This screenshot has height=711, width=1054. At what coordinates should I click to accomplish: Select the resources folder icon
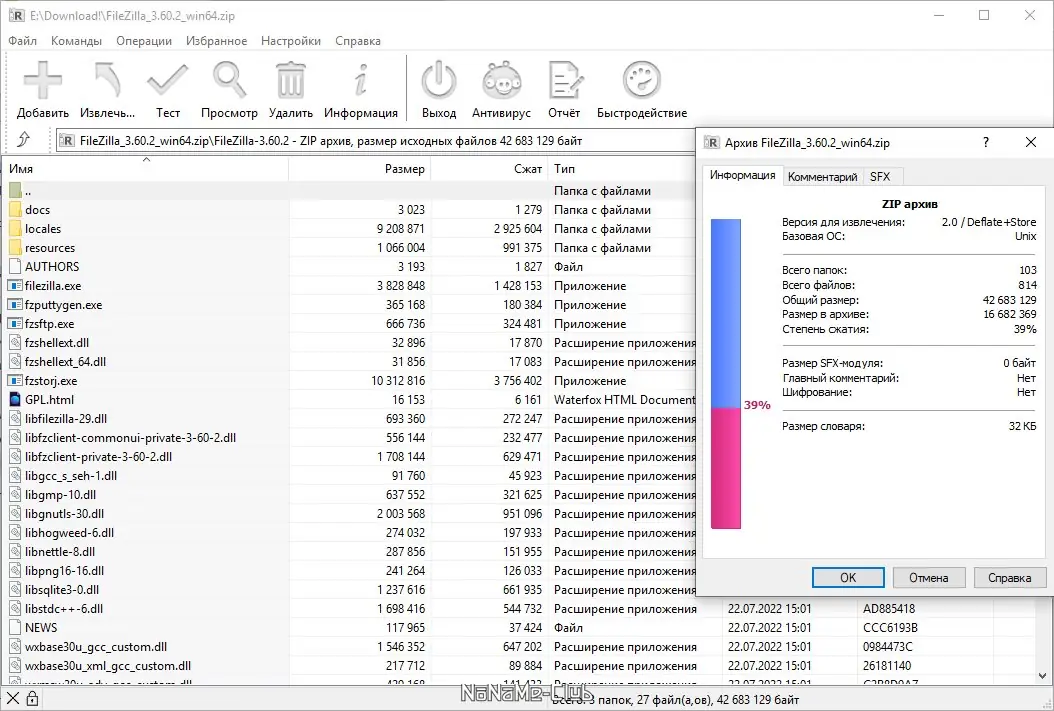point(15,247)
